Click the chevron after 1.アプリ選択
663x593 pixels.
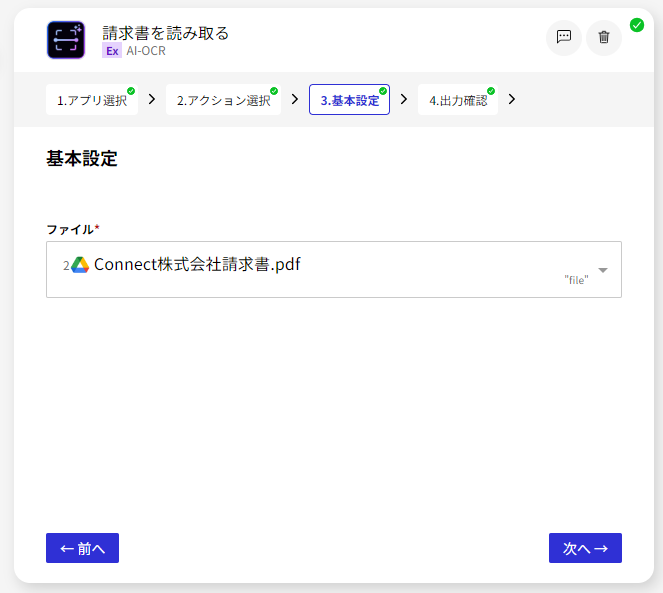152,99
